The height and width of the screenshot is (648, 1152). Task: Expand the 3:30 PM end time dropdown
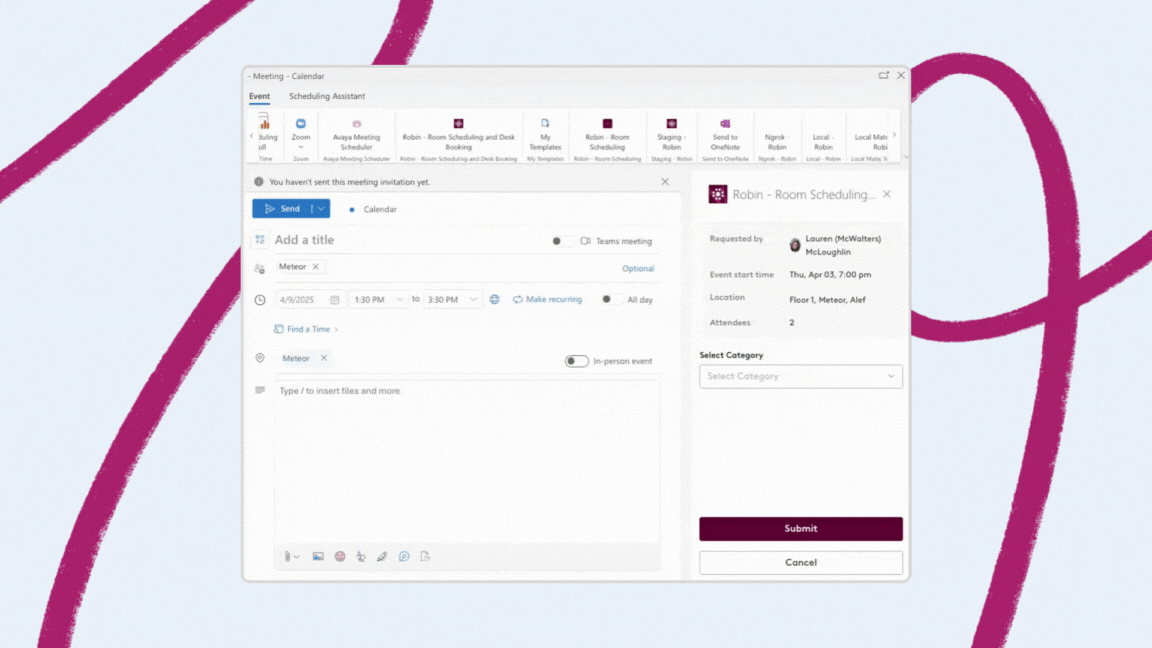(473, 300)
